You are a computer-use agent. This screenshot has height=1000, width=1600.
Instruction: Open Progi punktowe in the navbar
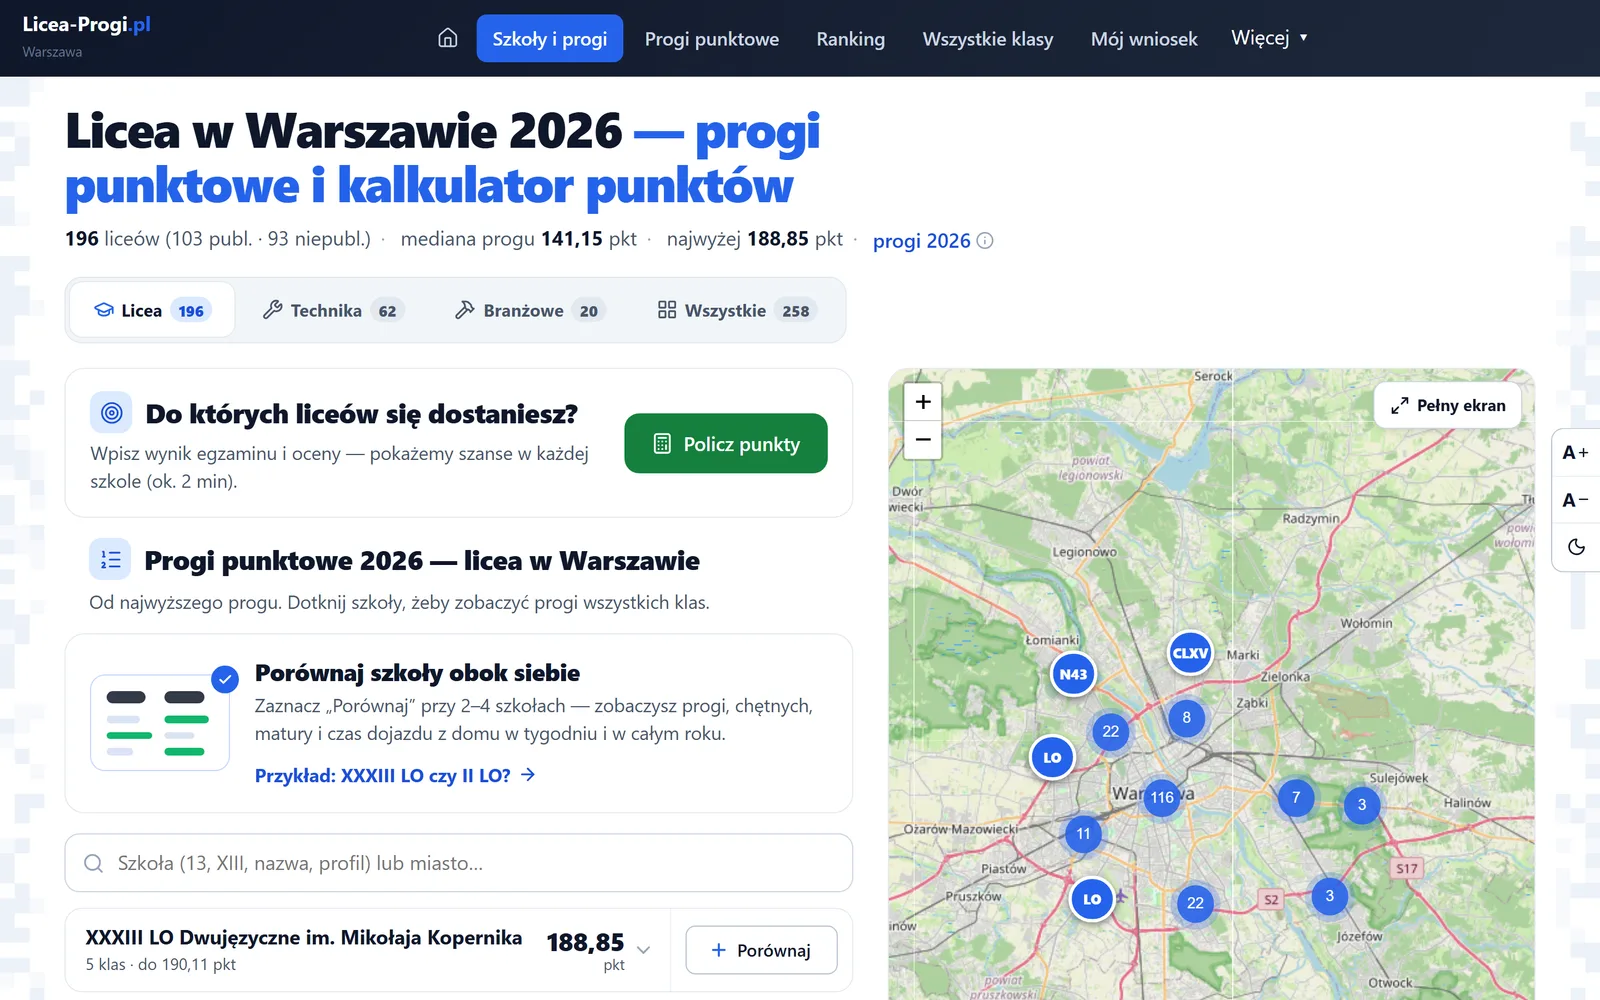(x=712, y=38)
